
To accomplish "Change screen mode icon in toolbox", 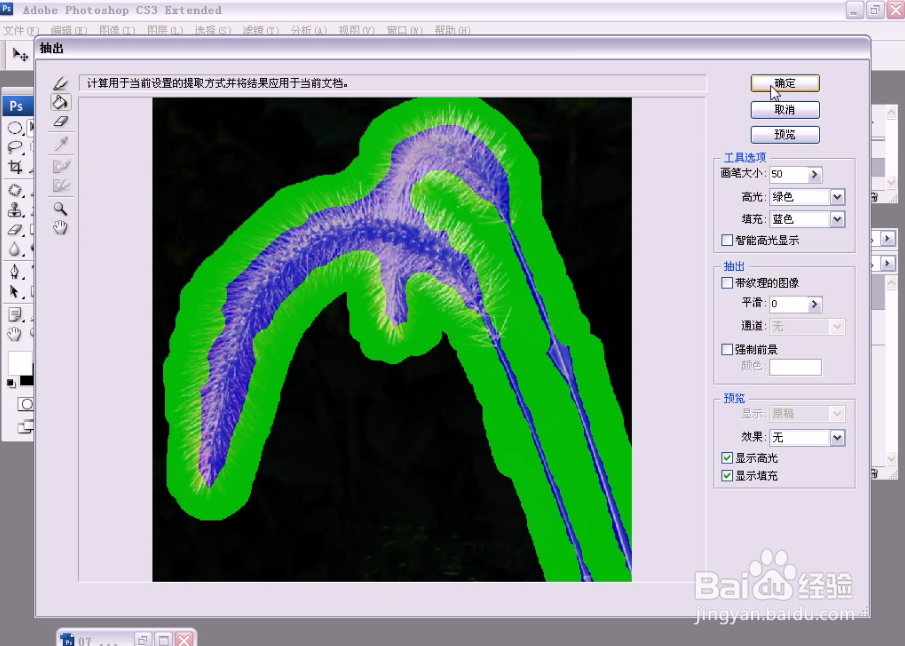I will coord(25,427).
